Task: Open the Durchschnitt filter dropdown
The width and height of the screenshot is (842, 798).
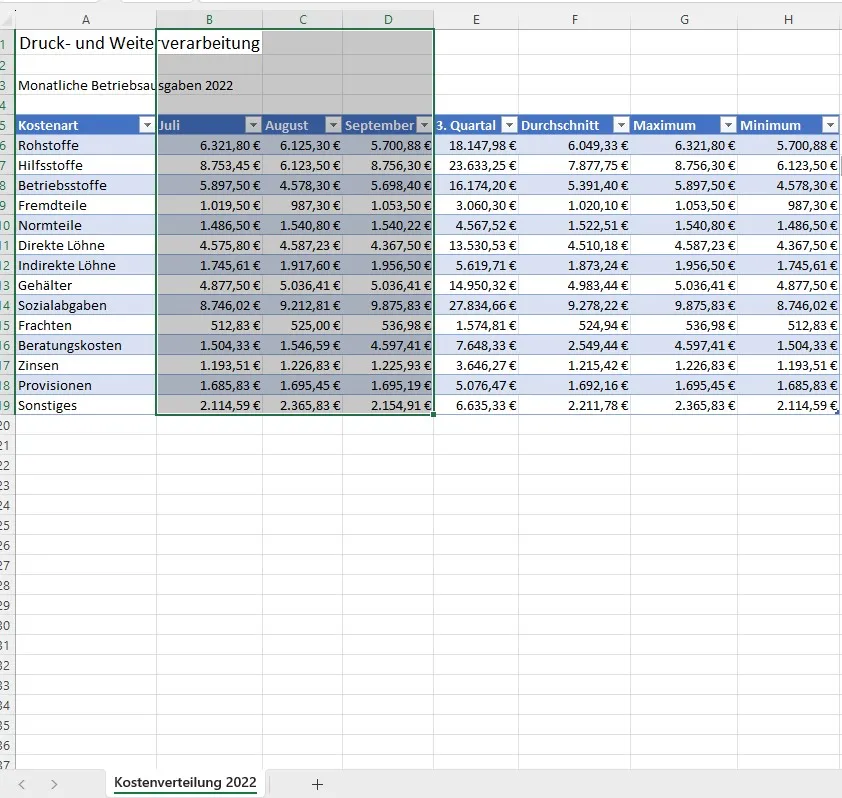Action: 620,125
